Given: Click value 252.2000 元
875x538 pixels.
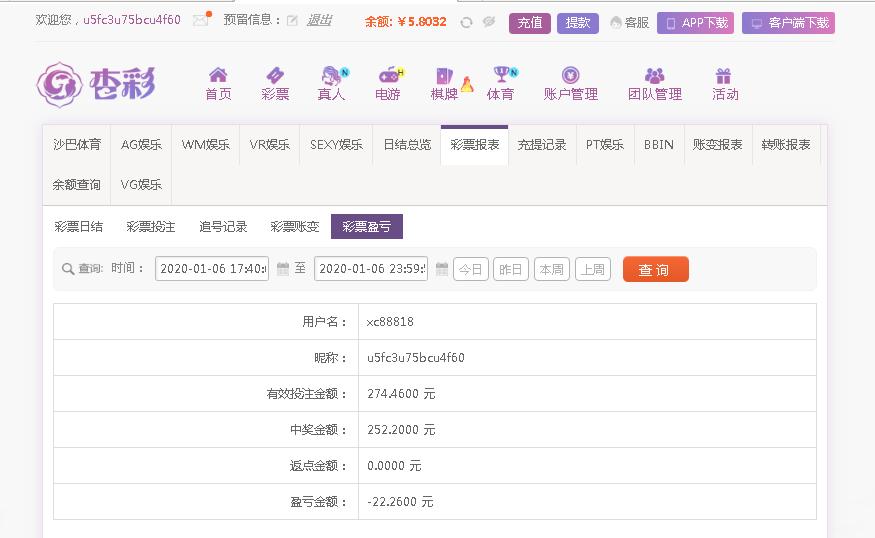Looking at the screenshot, I should (401, 430).
